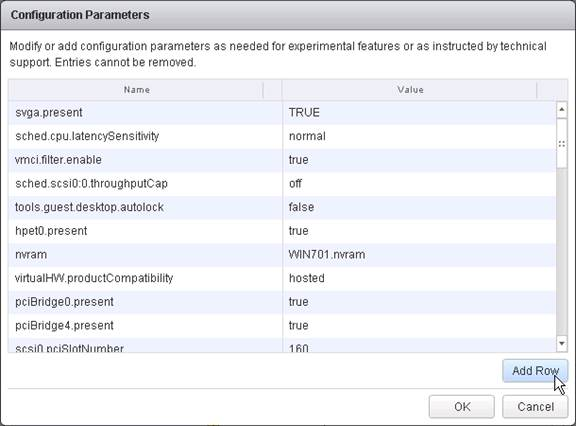Select the scsi0.pciSlotNumber row
The image size is (576, 426).
[282, 345]
